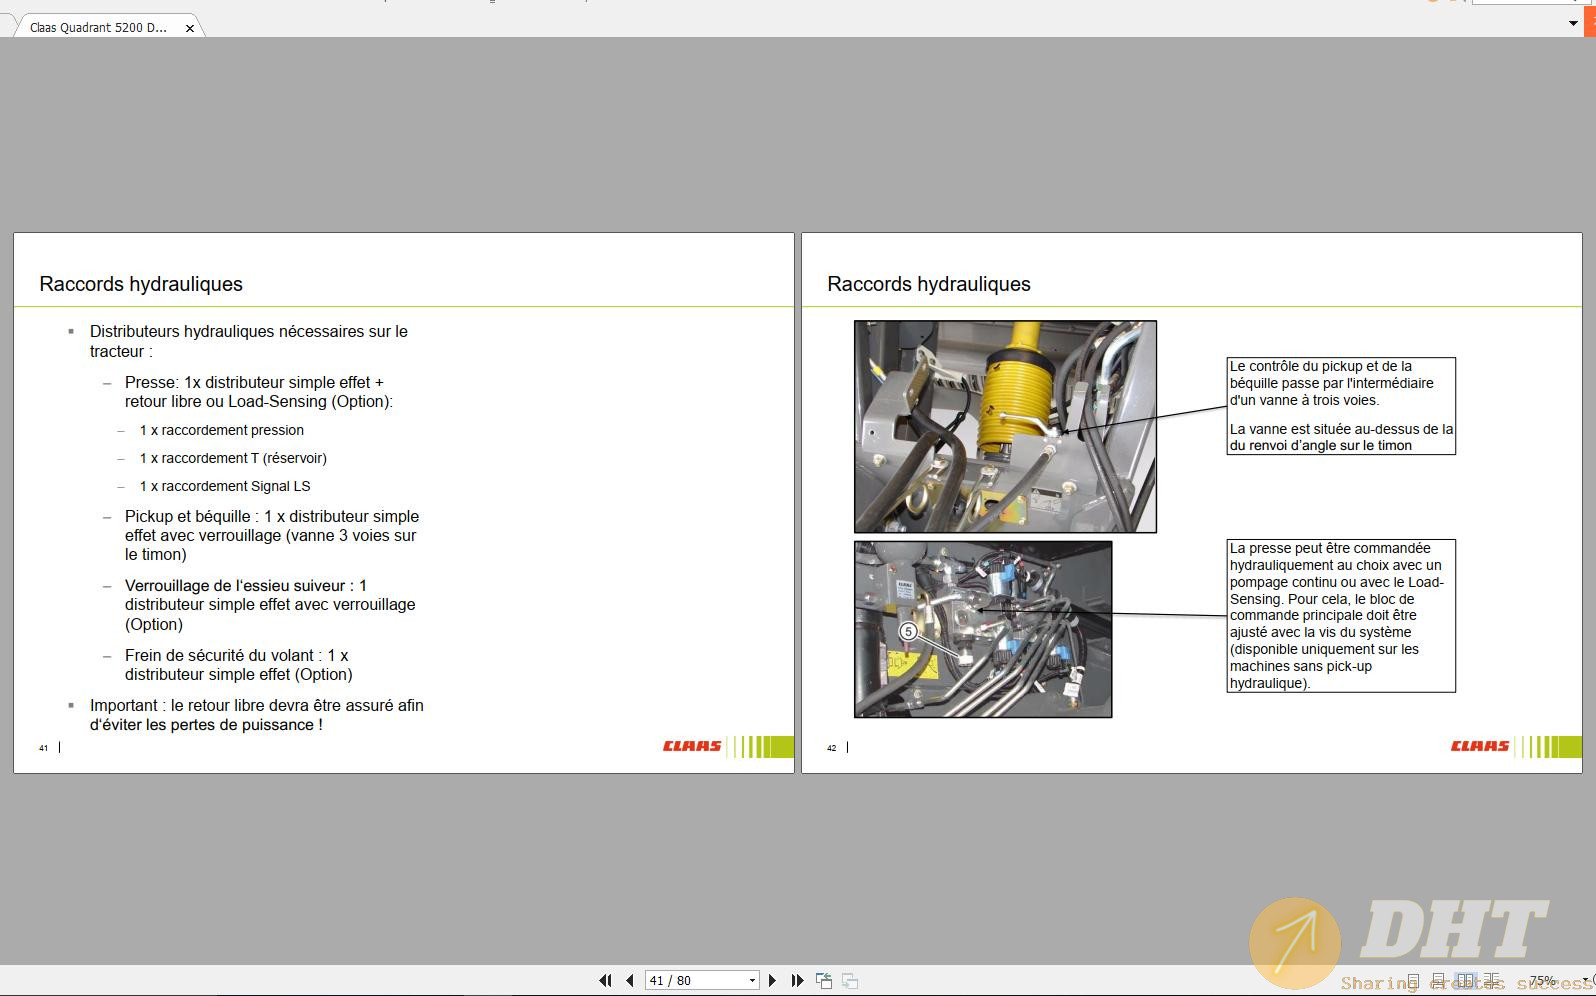Click the 'Raccords hydrauliques' heading on page 41
This screenshot has width=1596, height=996.
pos(141,284)
